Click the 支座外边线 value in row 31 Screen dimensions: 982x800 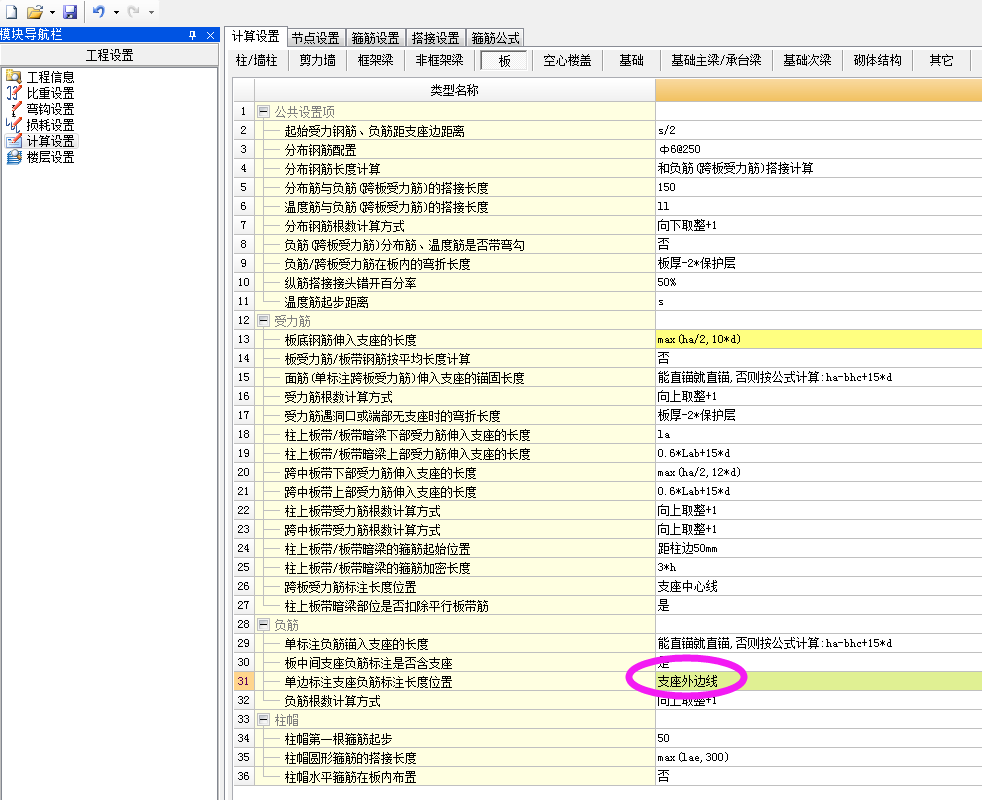click(x=819, y=681)
